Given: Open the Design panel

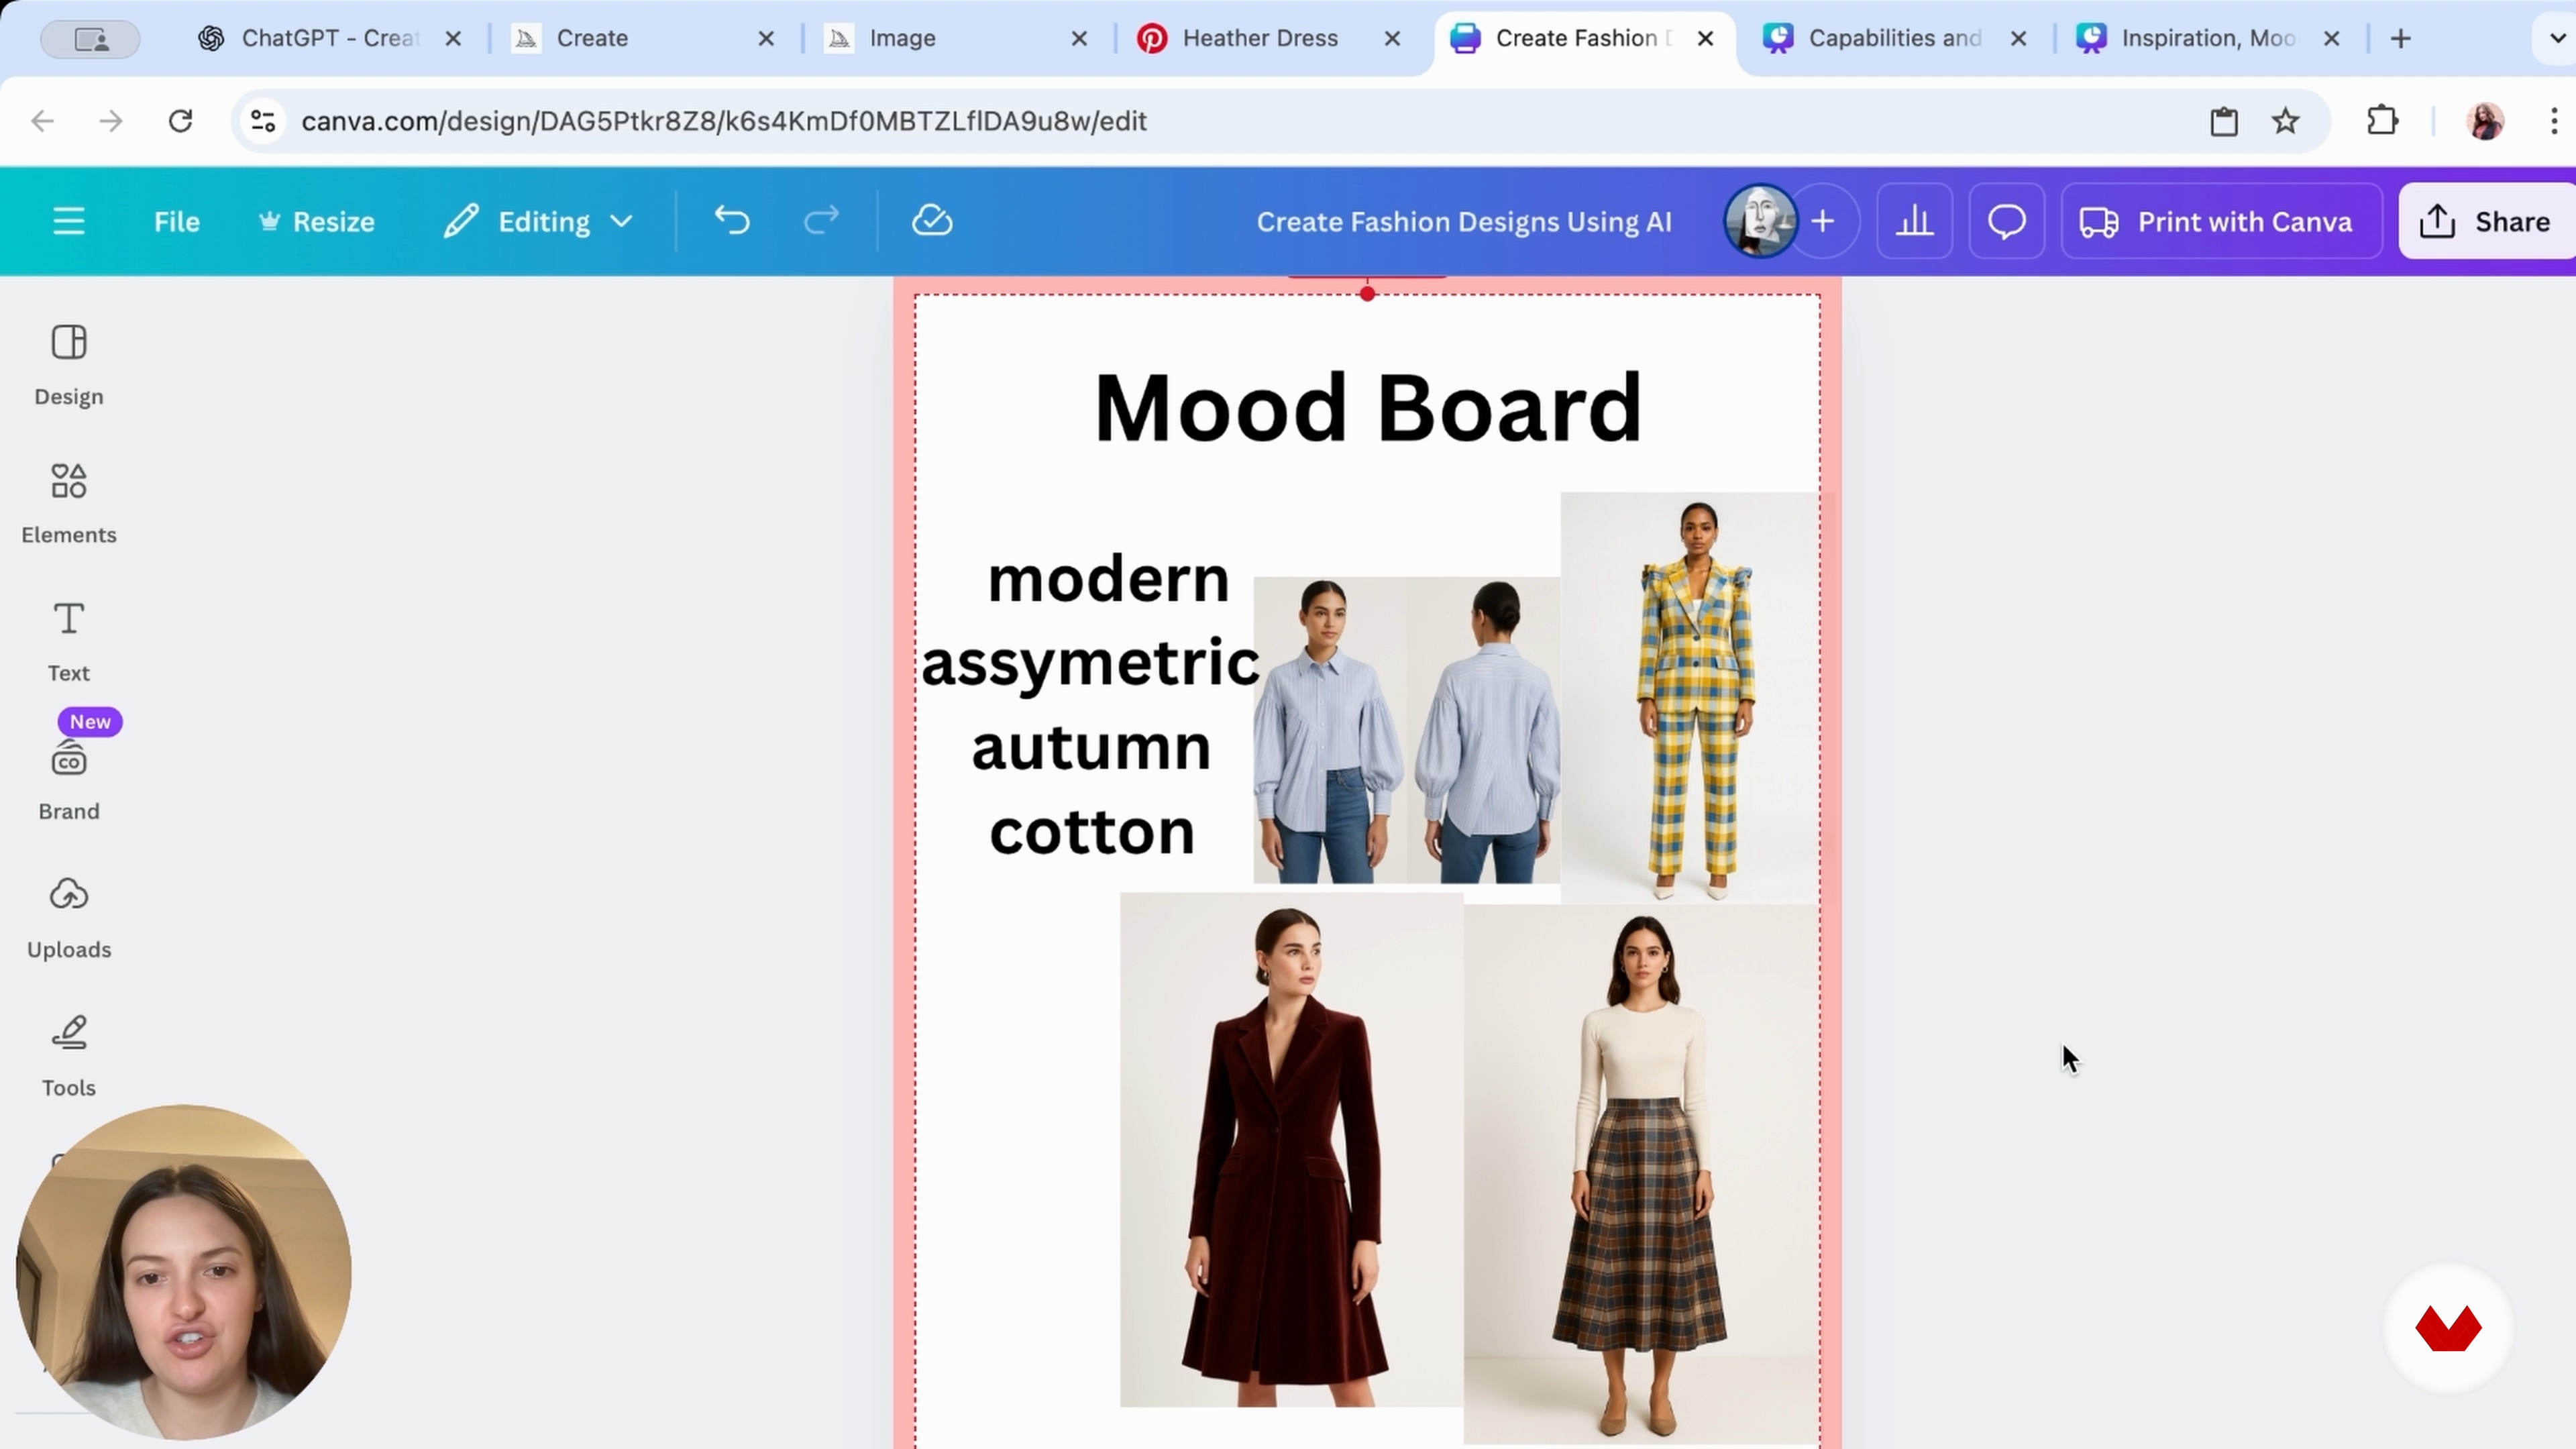Looking at the screenshot, I should [69, 364].
